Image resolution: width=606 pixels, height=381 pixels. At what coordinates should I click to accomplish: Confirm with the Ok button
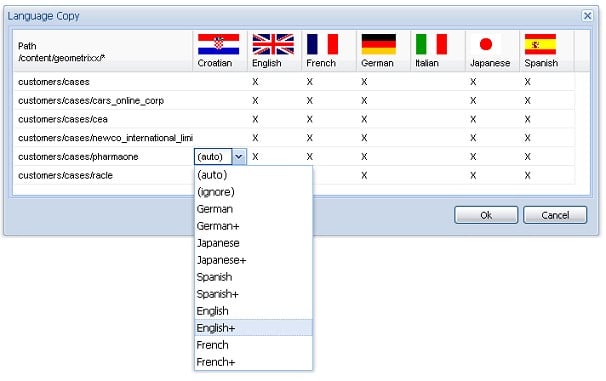click(486, 215)
